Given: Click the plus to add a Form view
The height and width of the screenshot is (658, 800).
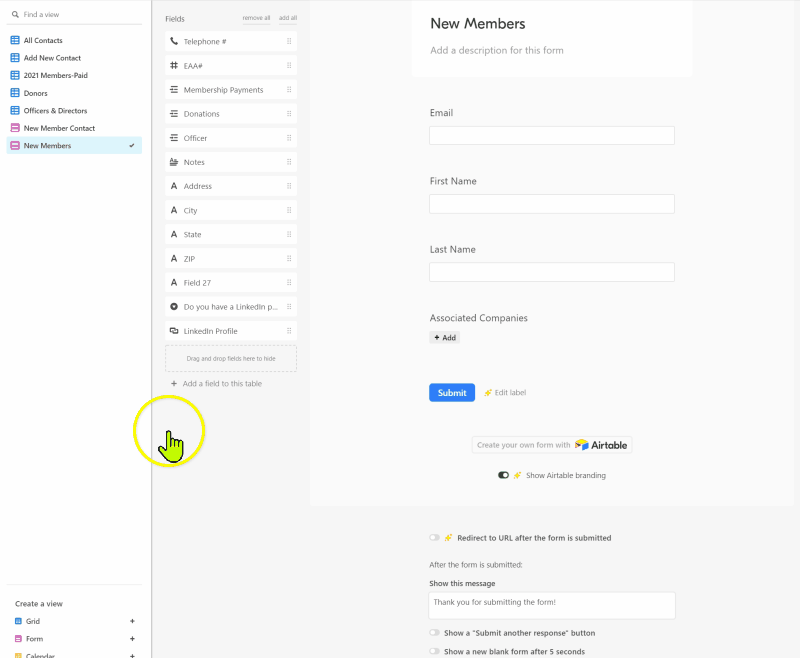Looking at the screenshot, I should [132, 639].
